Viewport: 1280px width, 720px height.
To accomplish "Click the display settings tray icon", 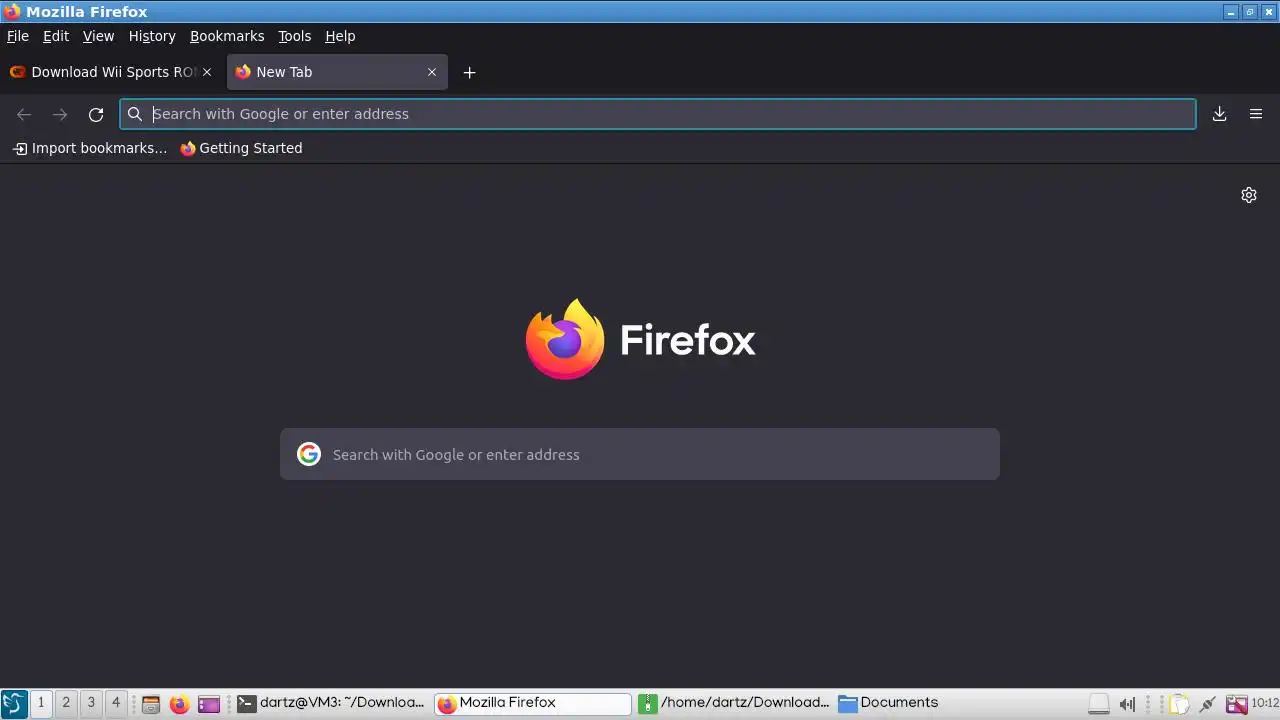I will pyautogui.click(x=1237, y=704).
